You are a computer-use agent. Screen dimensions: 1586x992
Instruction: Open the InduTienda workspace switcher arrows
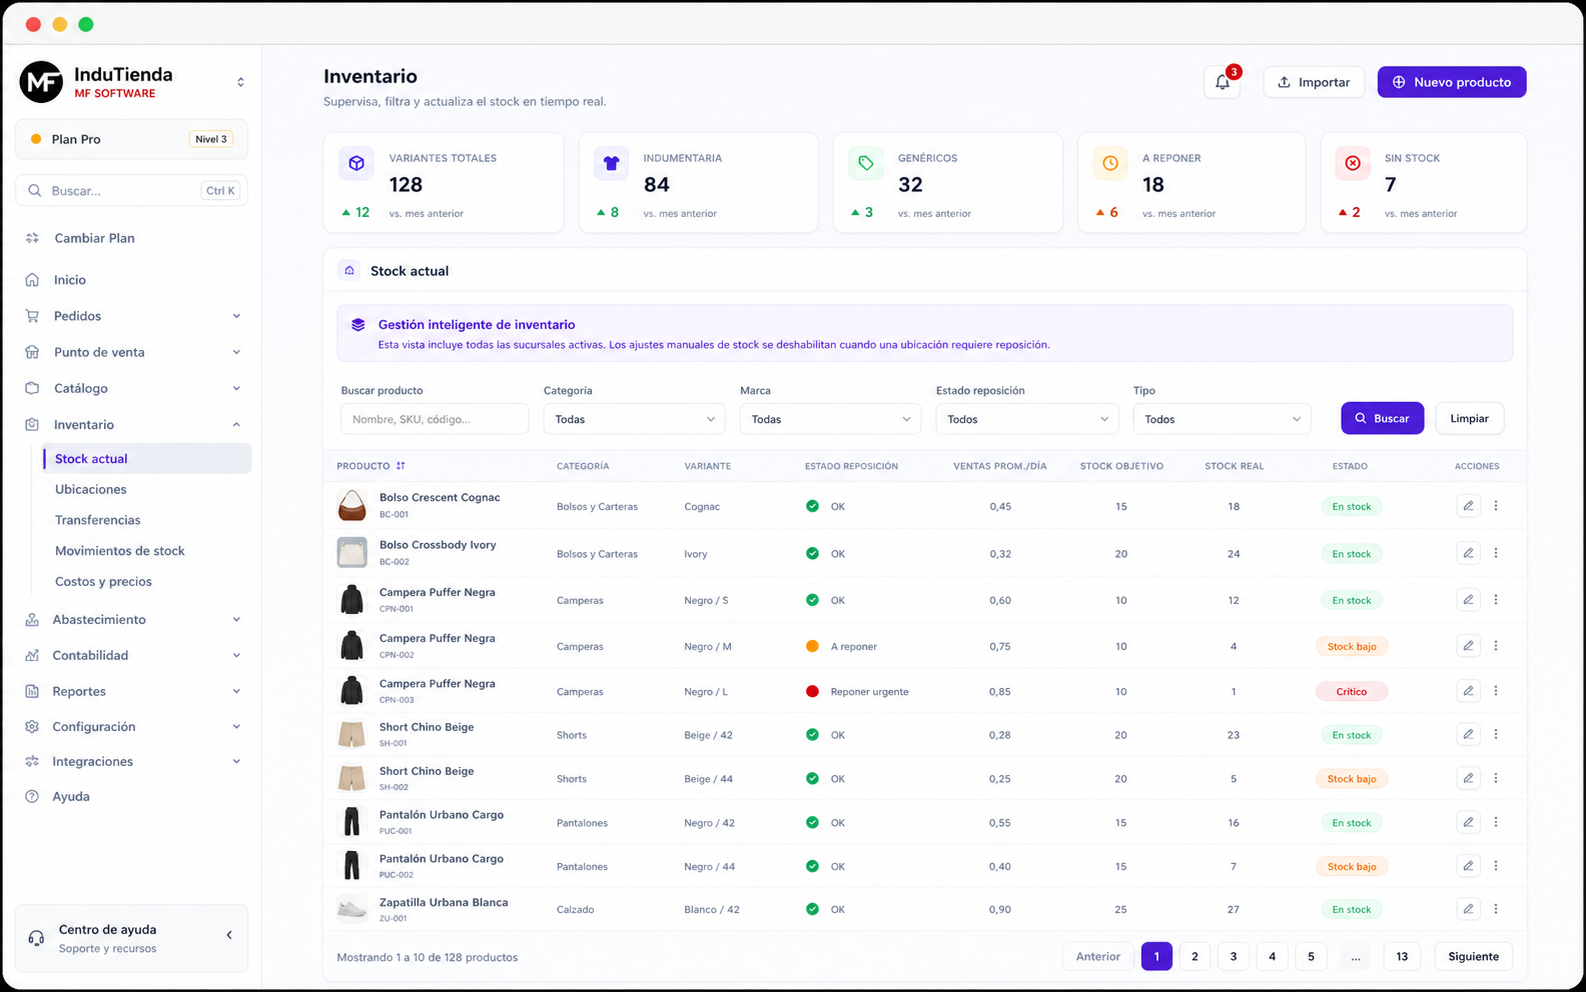point(240,82)
